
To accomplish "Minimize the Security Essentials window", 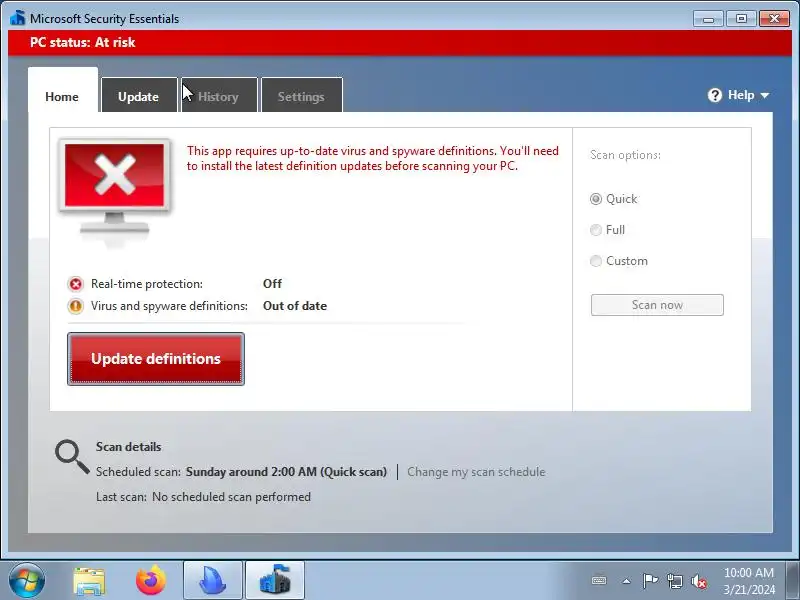I will [x=708, y=19].
